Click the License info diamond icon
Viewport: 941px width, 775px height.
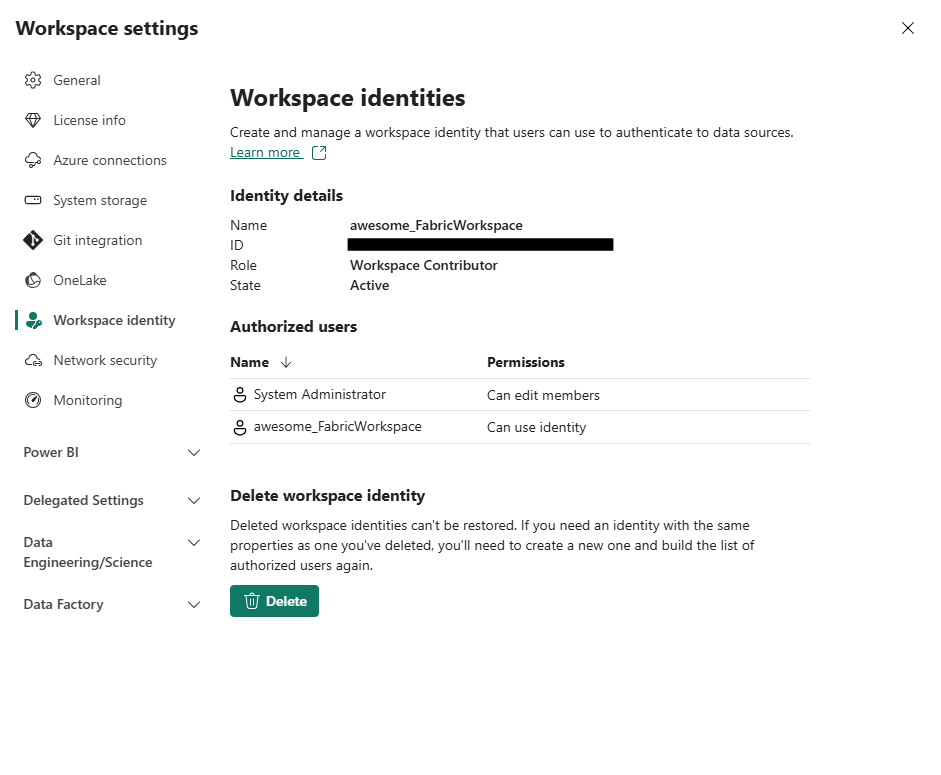(33, 120)
